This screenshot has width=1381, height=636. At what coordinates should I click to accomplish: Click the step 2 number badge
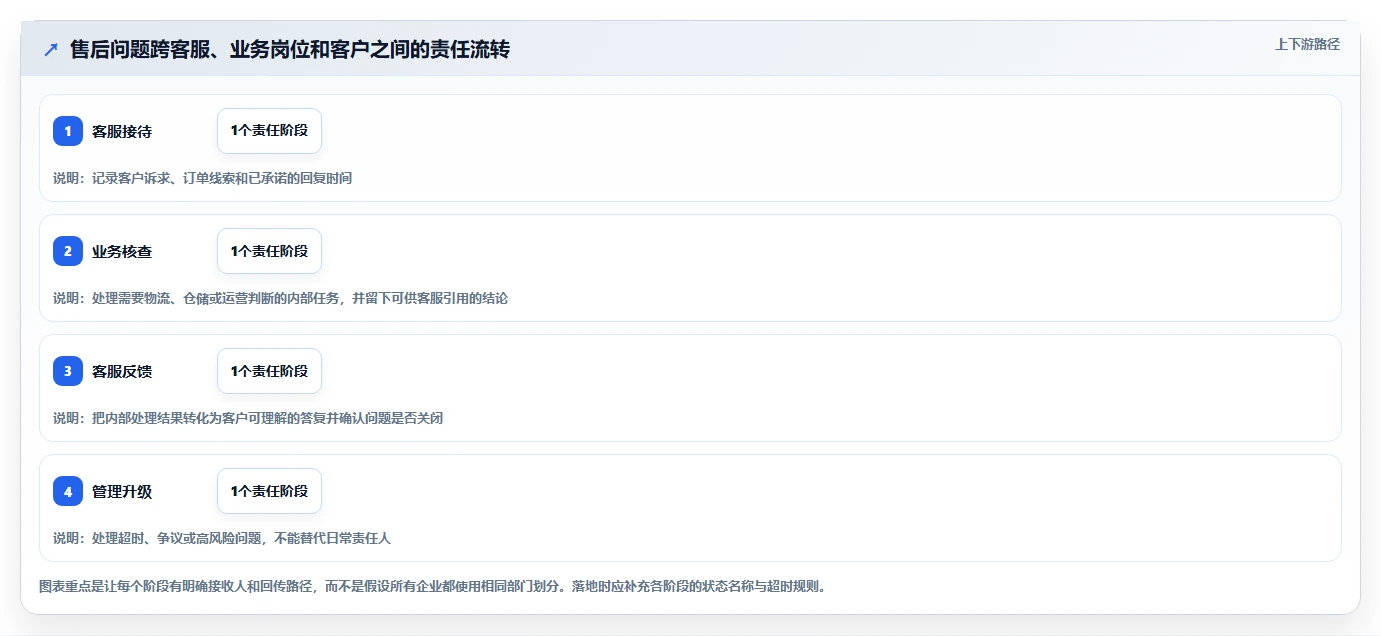point(68,251)
